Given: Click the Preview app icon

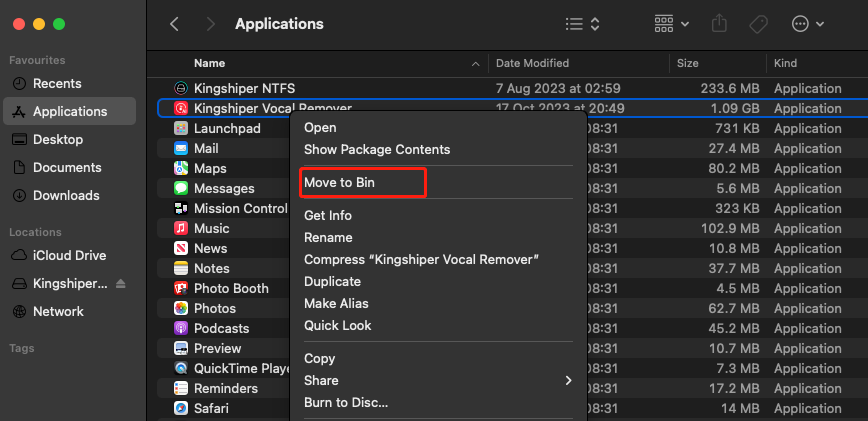Looking at the screenshot, I should point(180,349).
